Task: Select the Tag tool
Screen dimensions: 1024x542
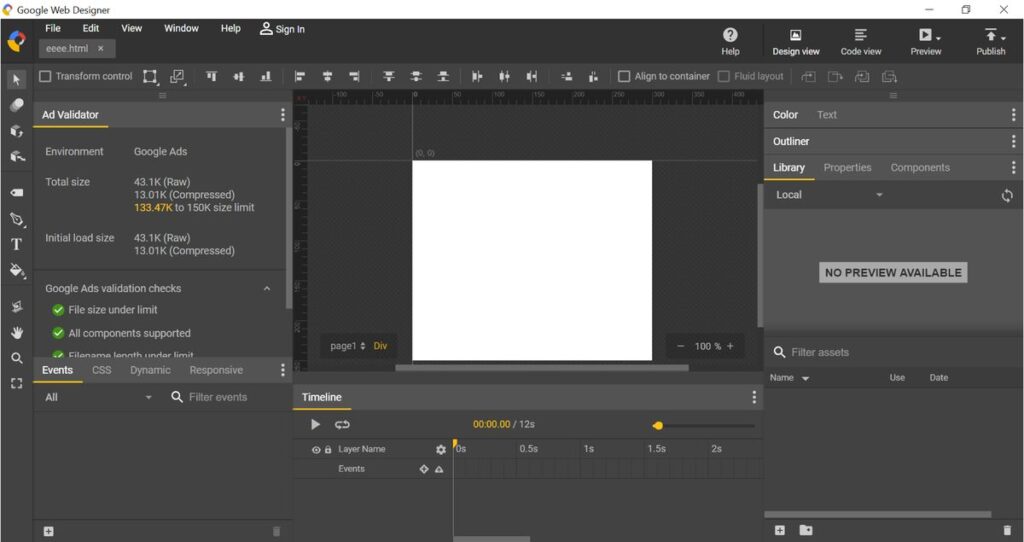Action: (16, 193)
